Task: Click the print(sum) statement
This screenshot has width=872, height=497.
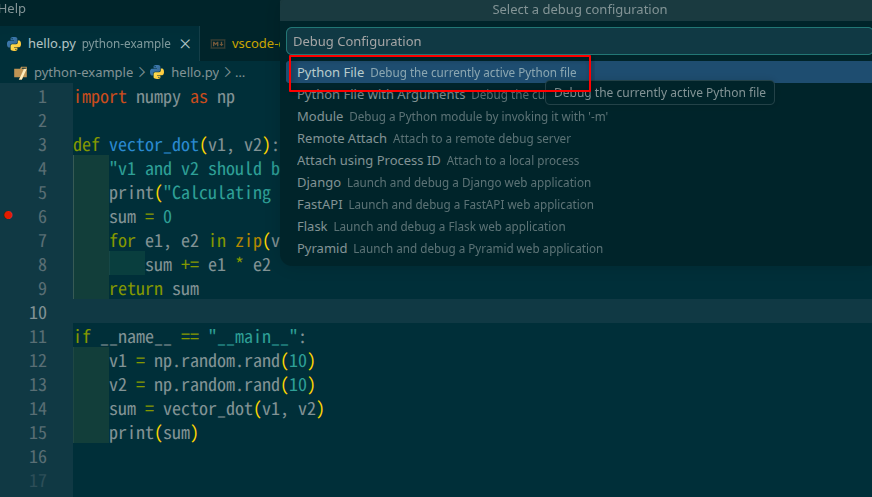Action: pos(153,433)
